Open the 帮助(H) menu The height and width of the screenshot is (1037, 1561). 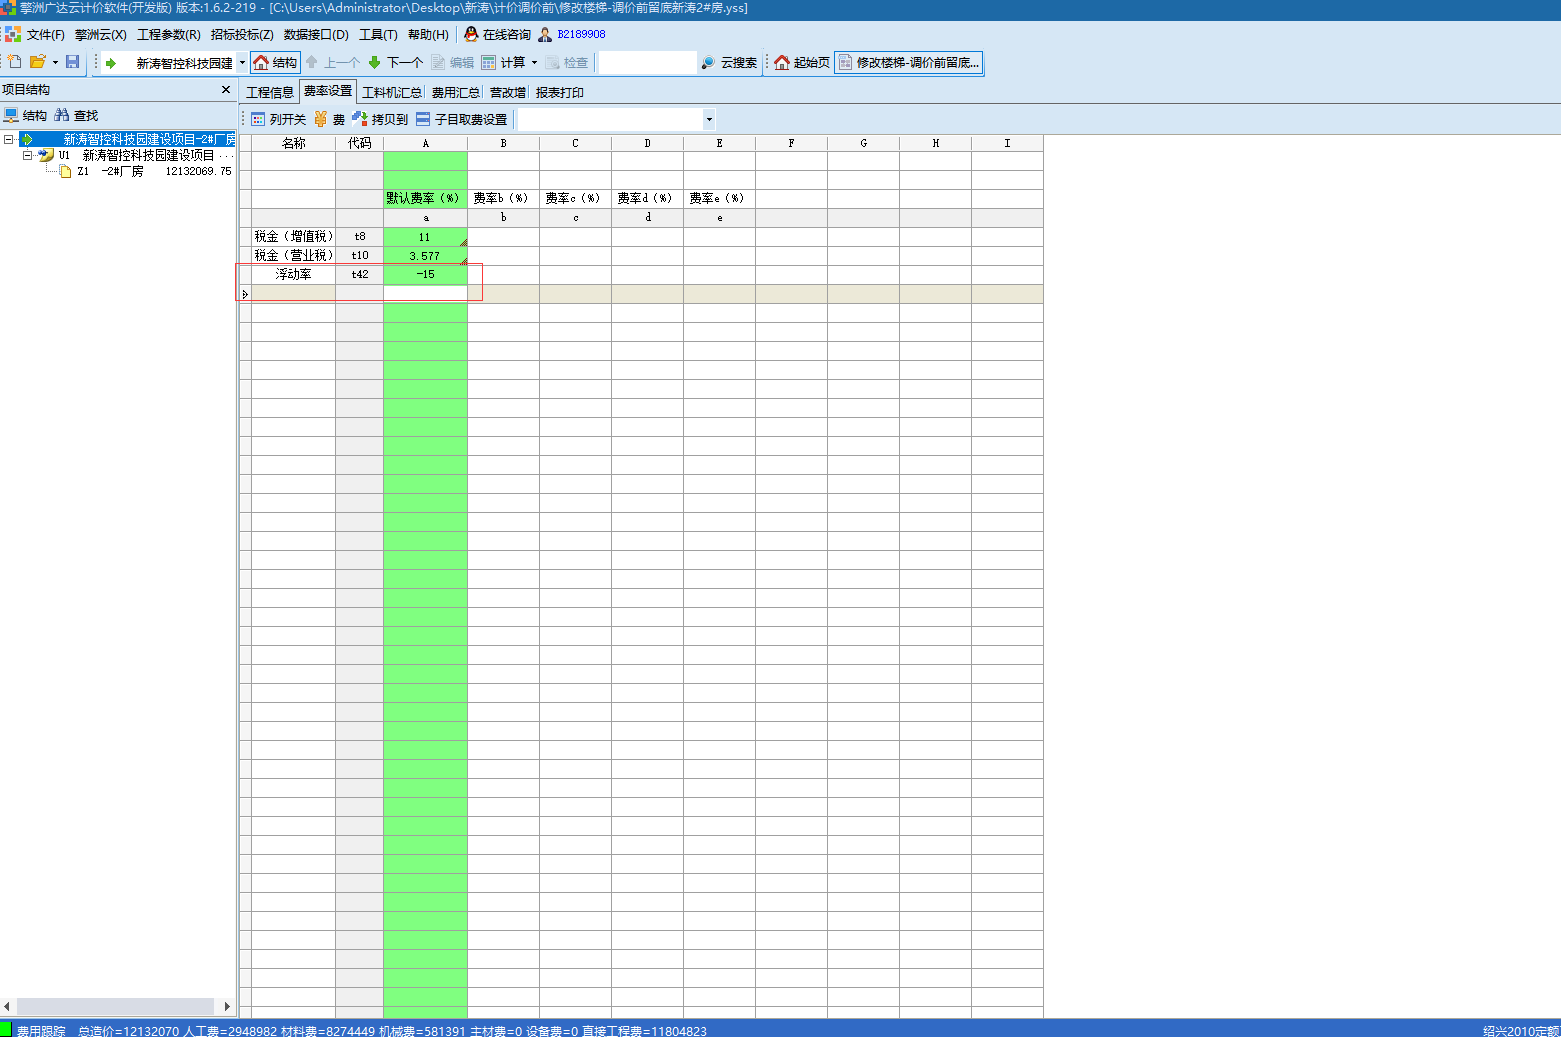click(428, 34)
